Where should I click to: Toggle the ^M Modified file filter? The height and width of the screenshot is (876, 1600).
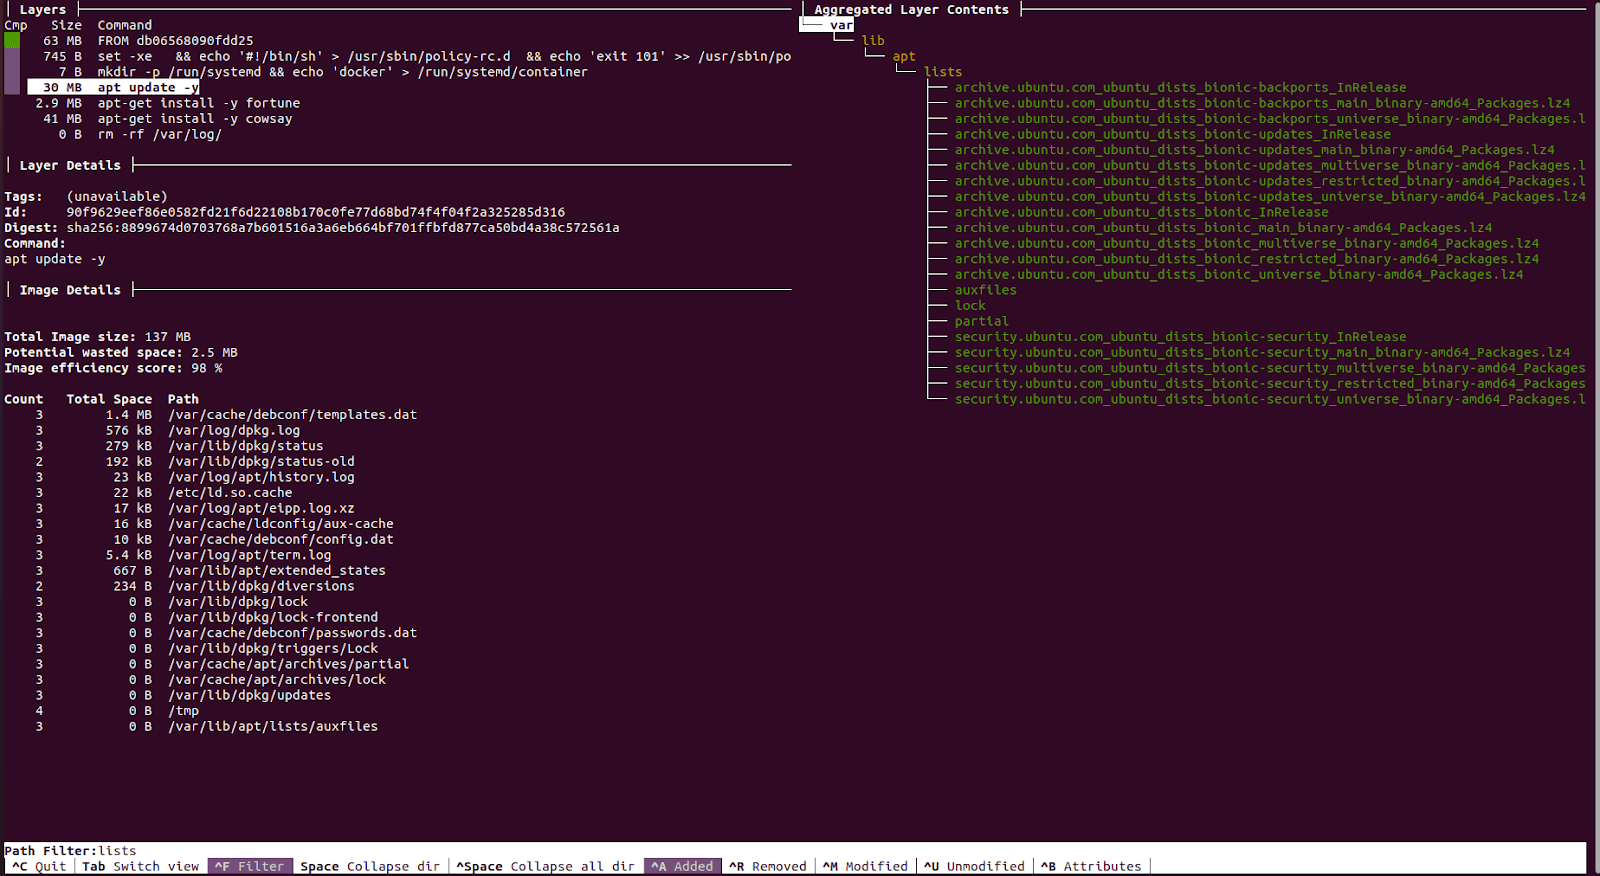[866, 866]
